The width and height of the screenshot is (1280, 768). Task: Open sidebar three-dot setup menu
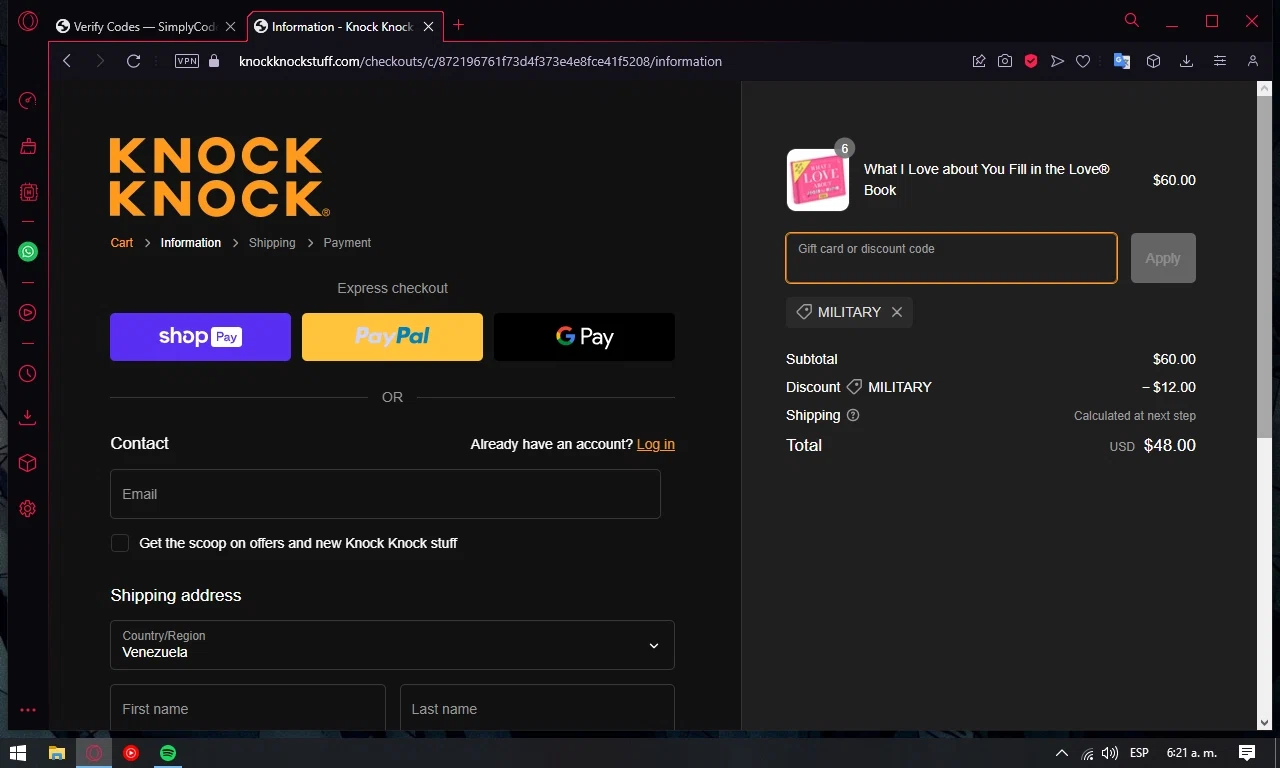click(x=28, y=710)
